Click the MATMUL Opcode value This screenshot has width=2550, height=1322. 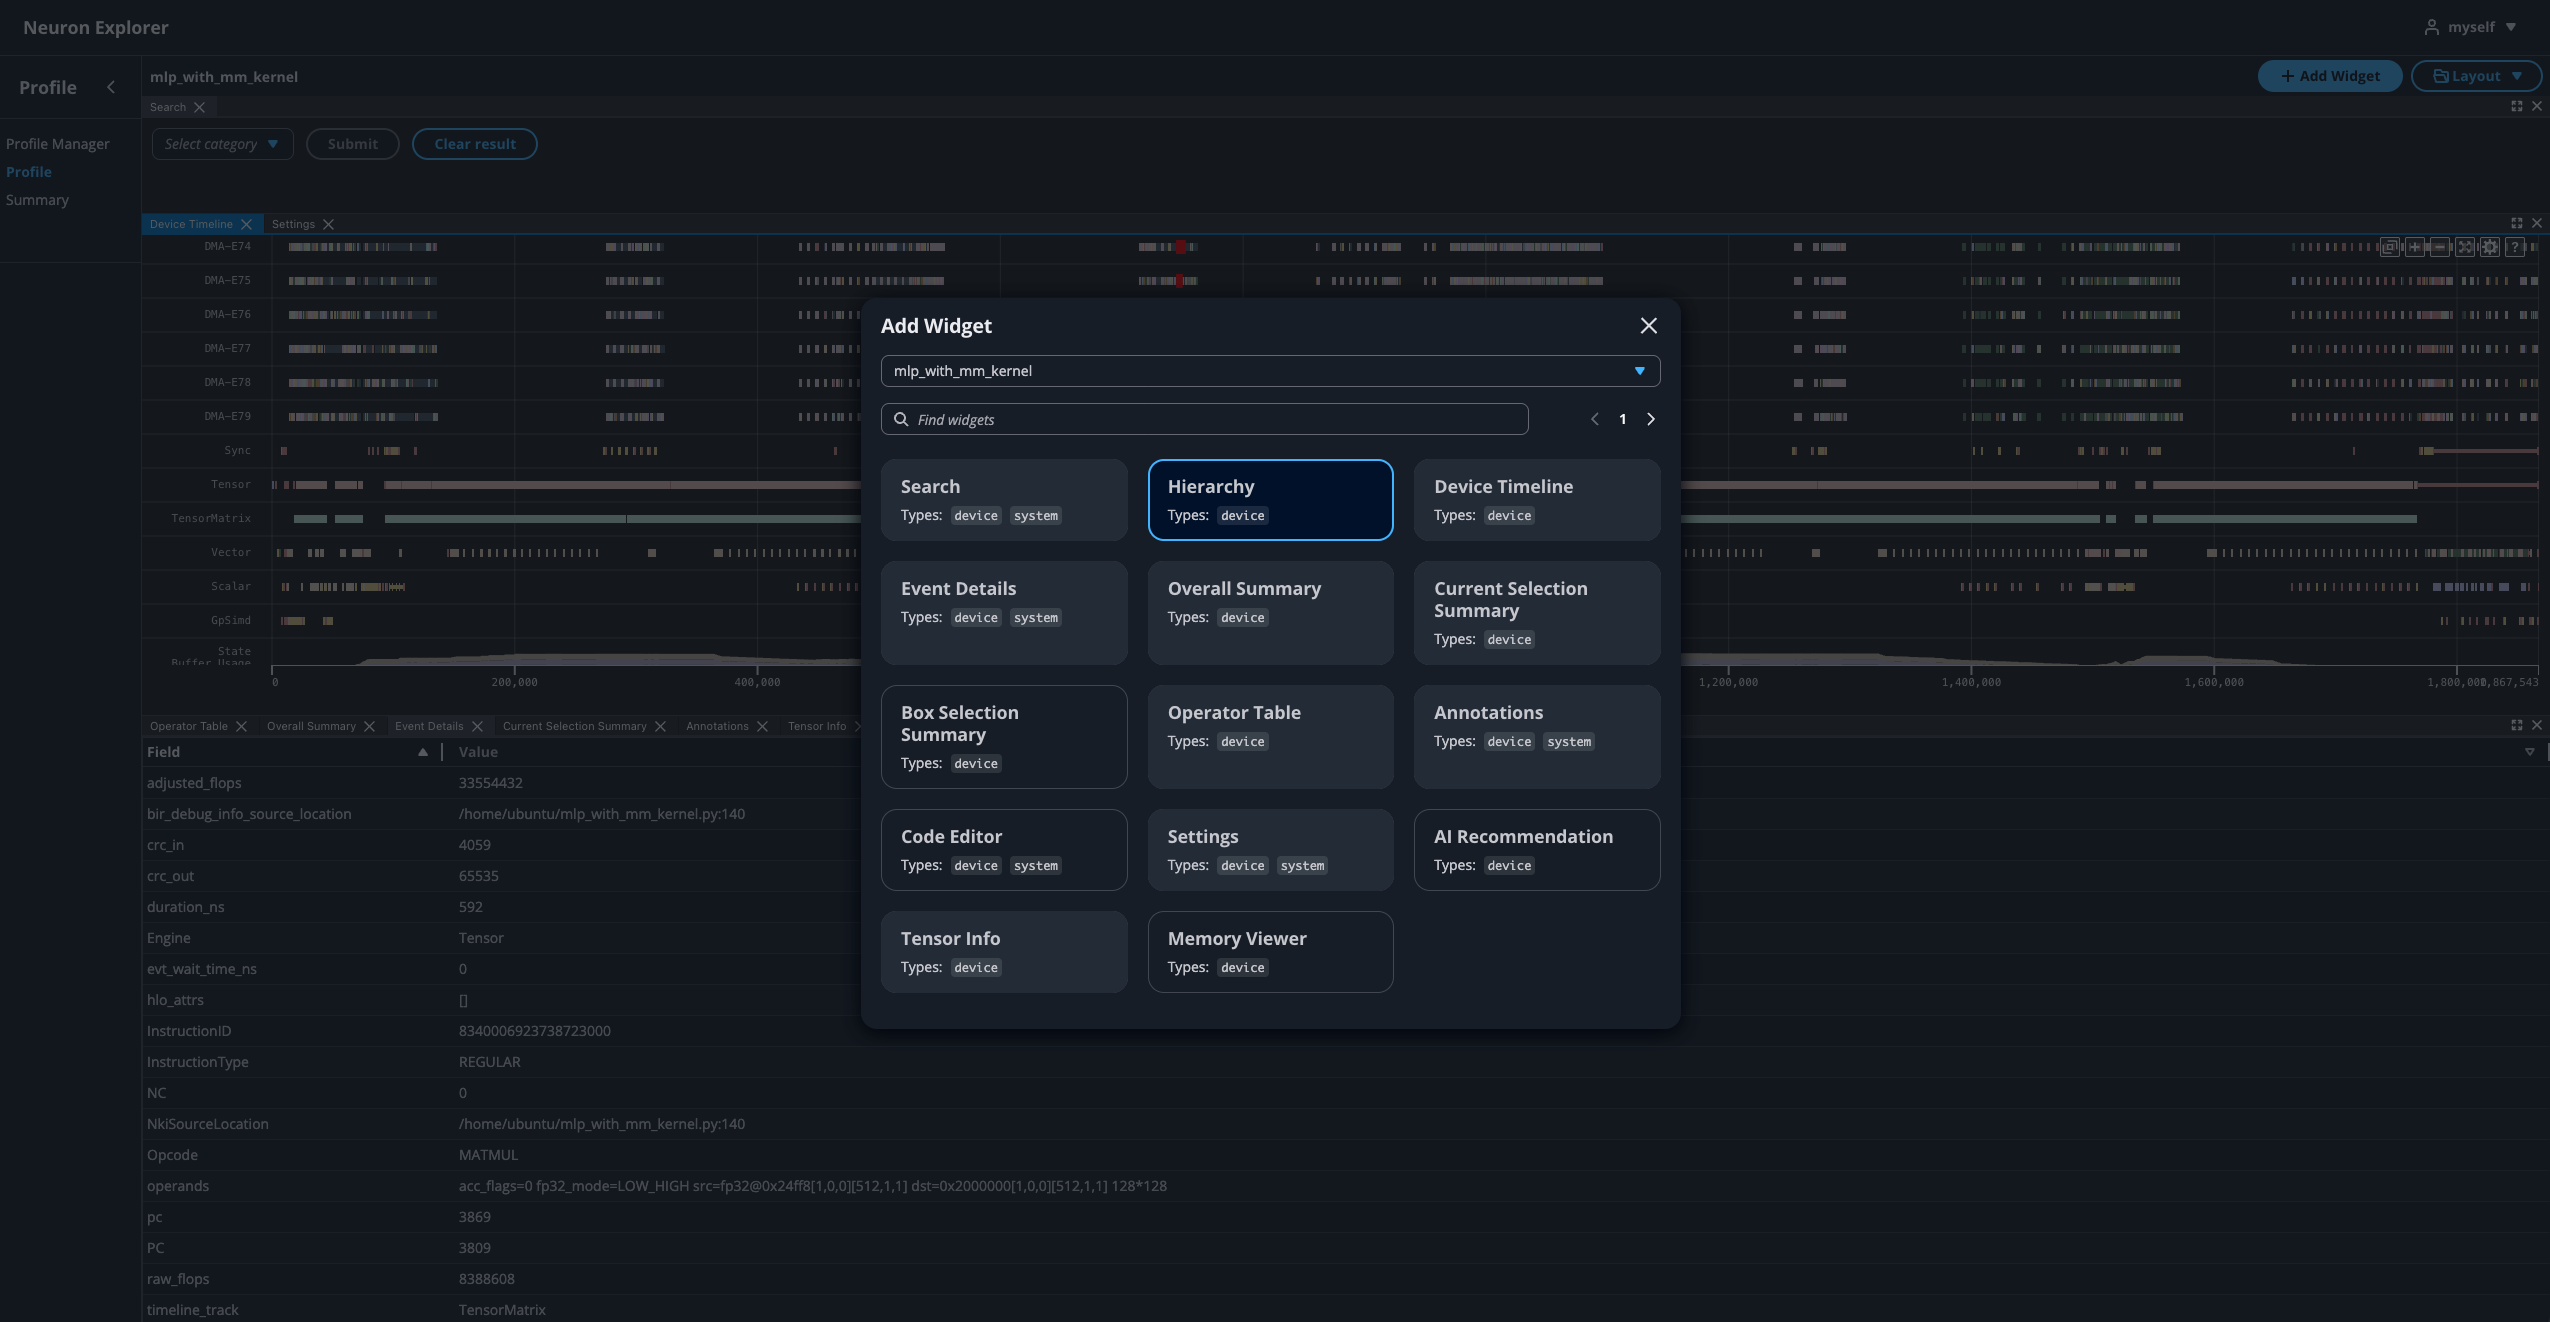(488, 1155)
